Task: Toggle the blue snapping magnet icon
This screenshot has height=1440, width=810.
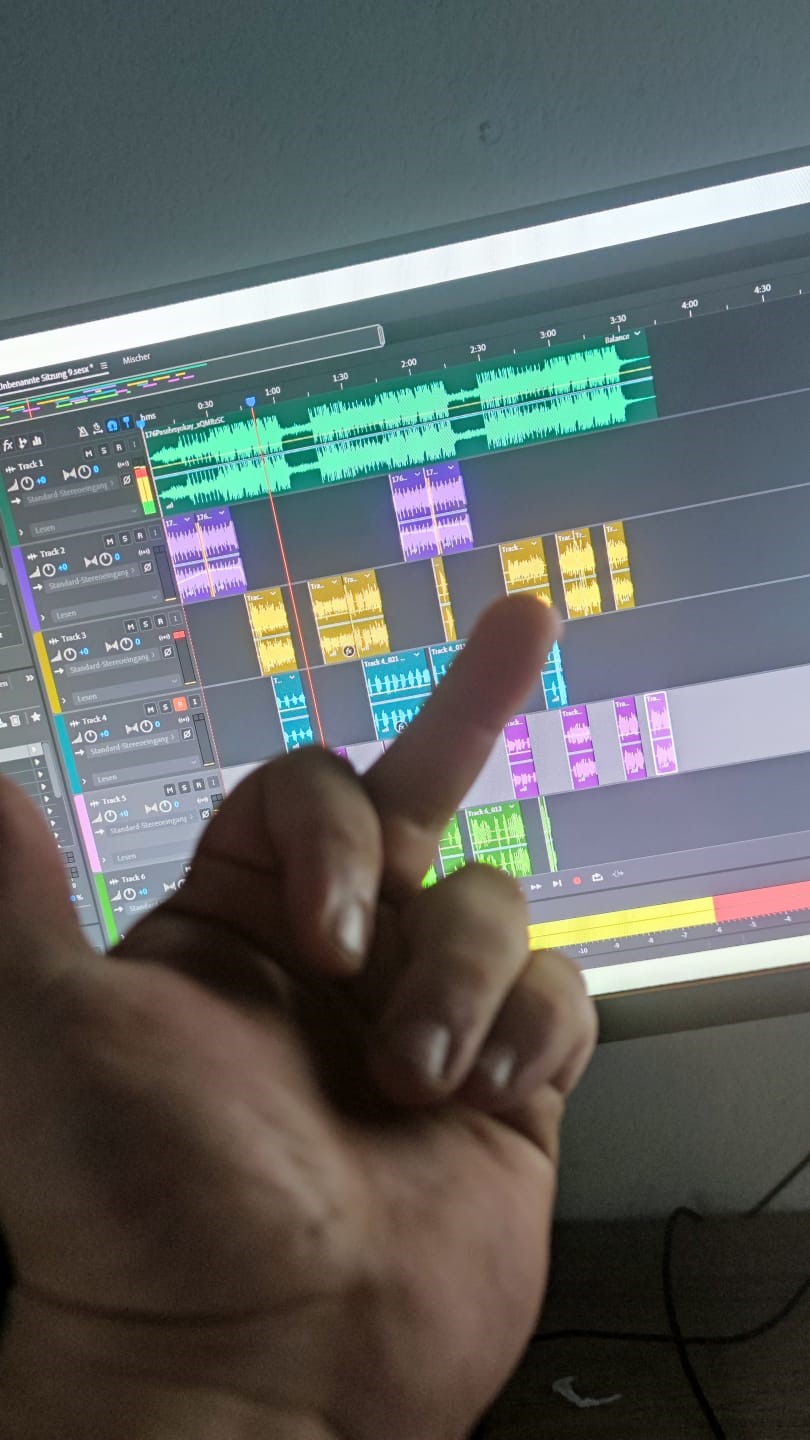Action: pos(112,424)
